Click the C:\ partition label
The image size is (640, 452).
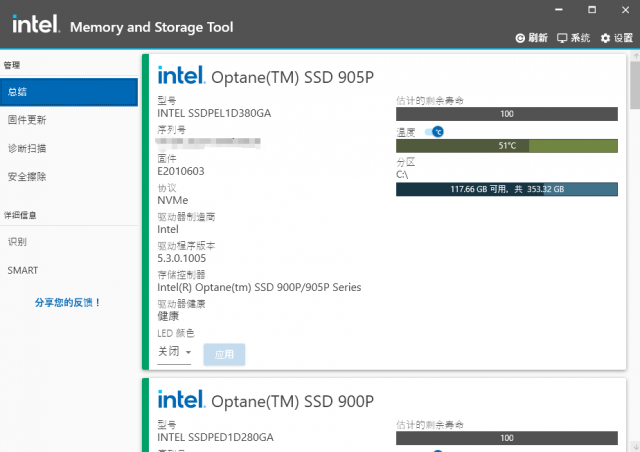pos(402,175)
